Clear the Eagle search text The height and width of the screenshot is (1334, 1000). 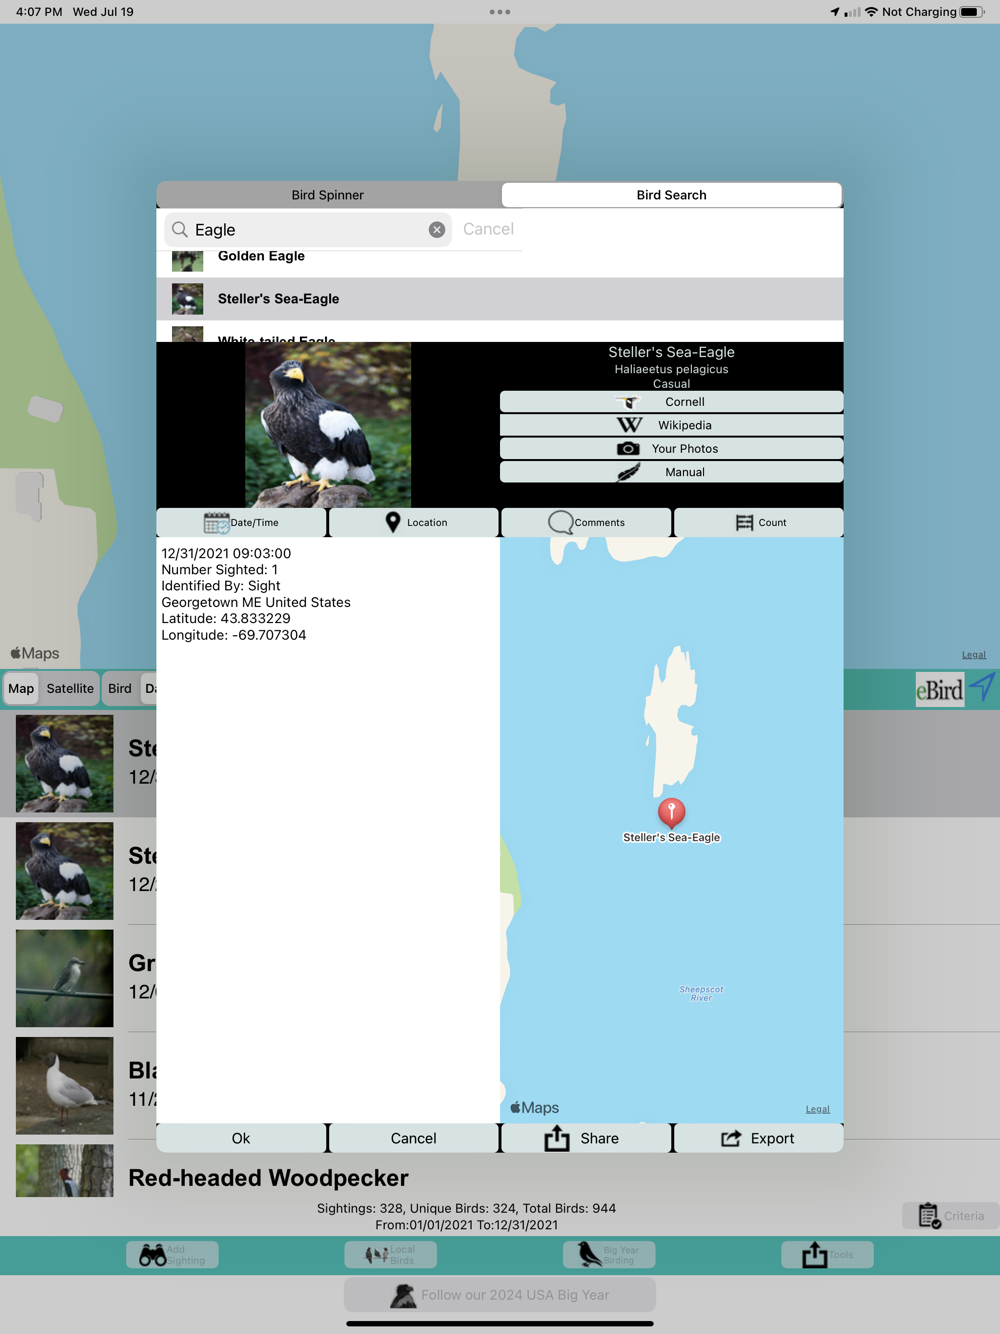coord(437,230)
